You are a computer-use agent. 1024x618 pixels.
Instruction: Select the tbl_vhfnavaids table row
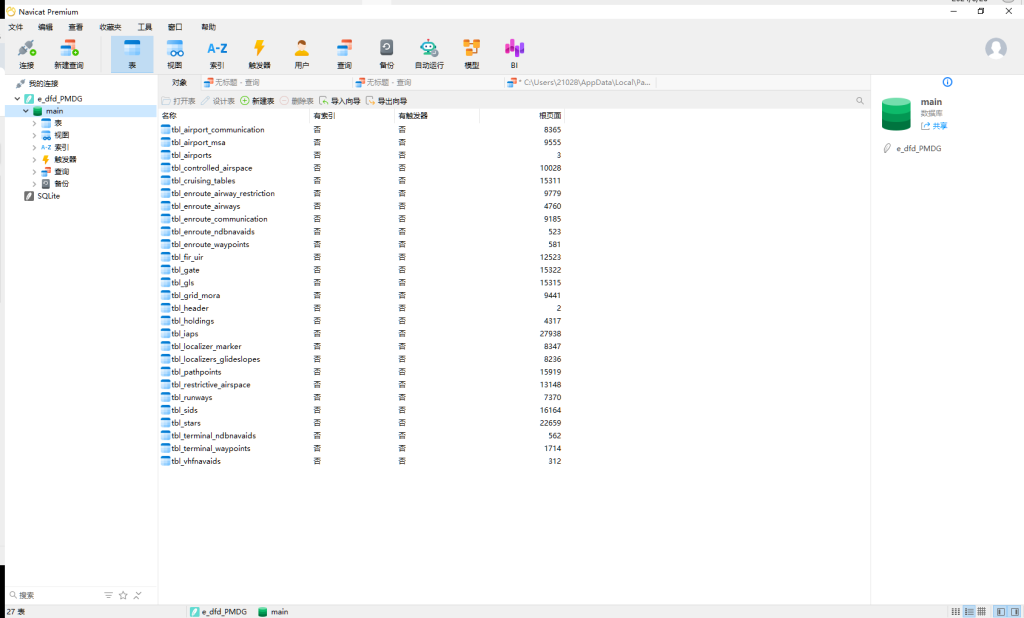(361, 461)
